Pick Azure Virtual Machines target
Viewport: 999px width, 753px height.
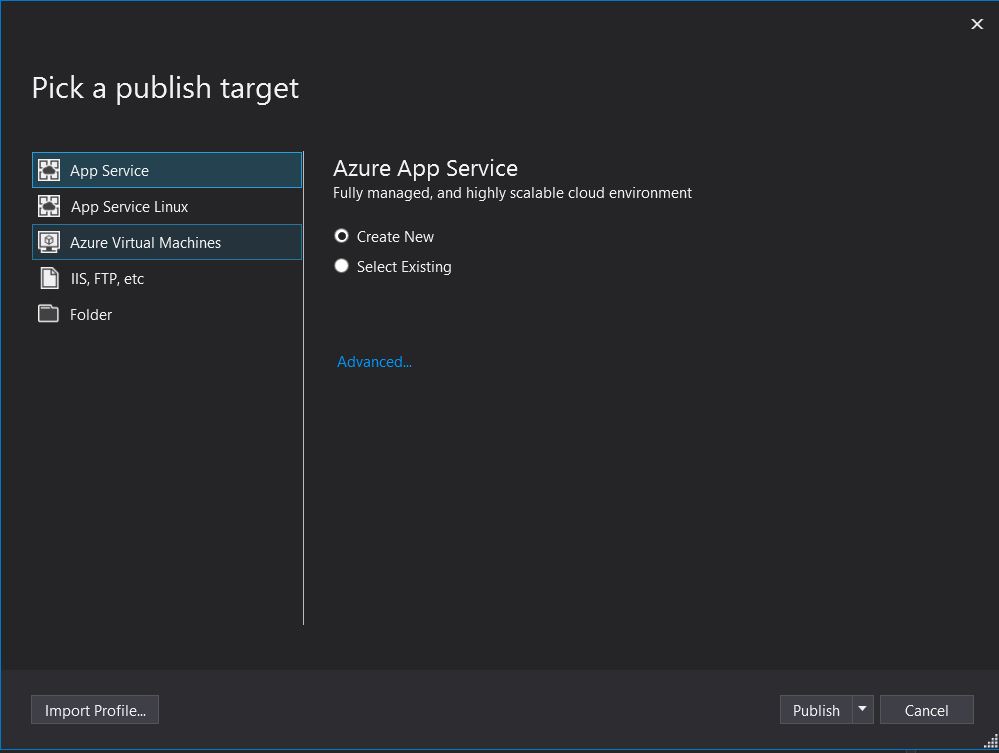[x=167, y=242]
